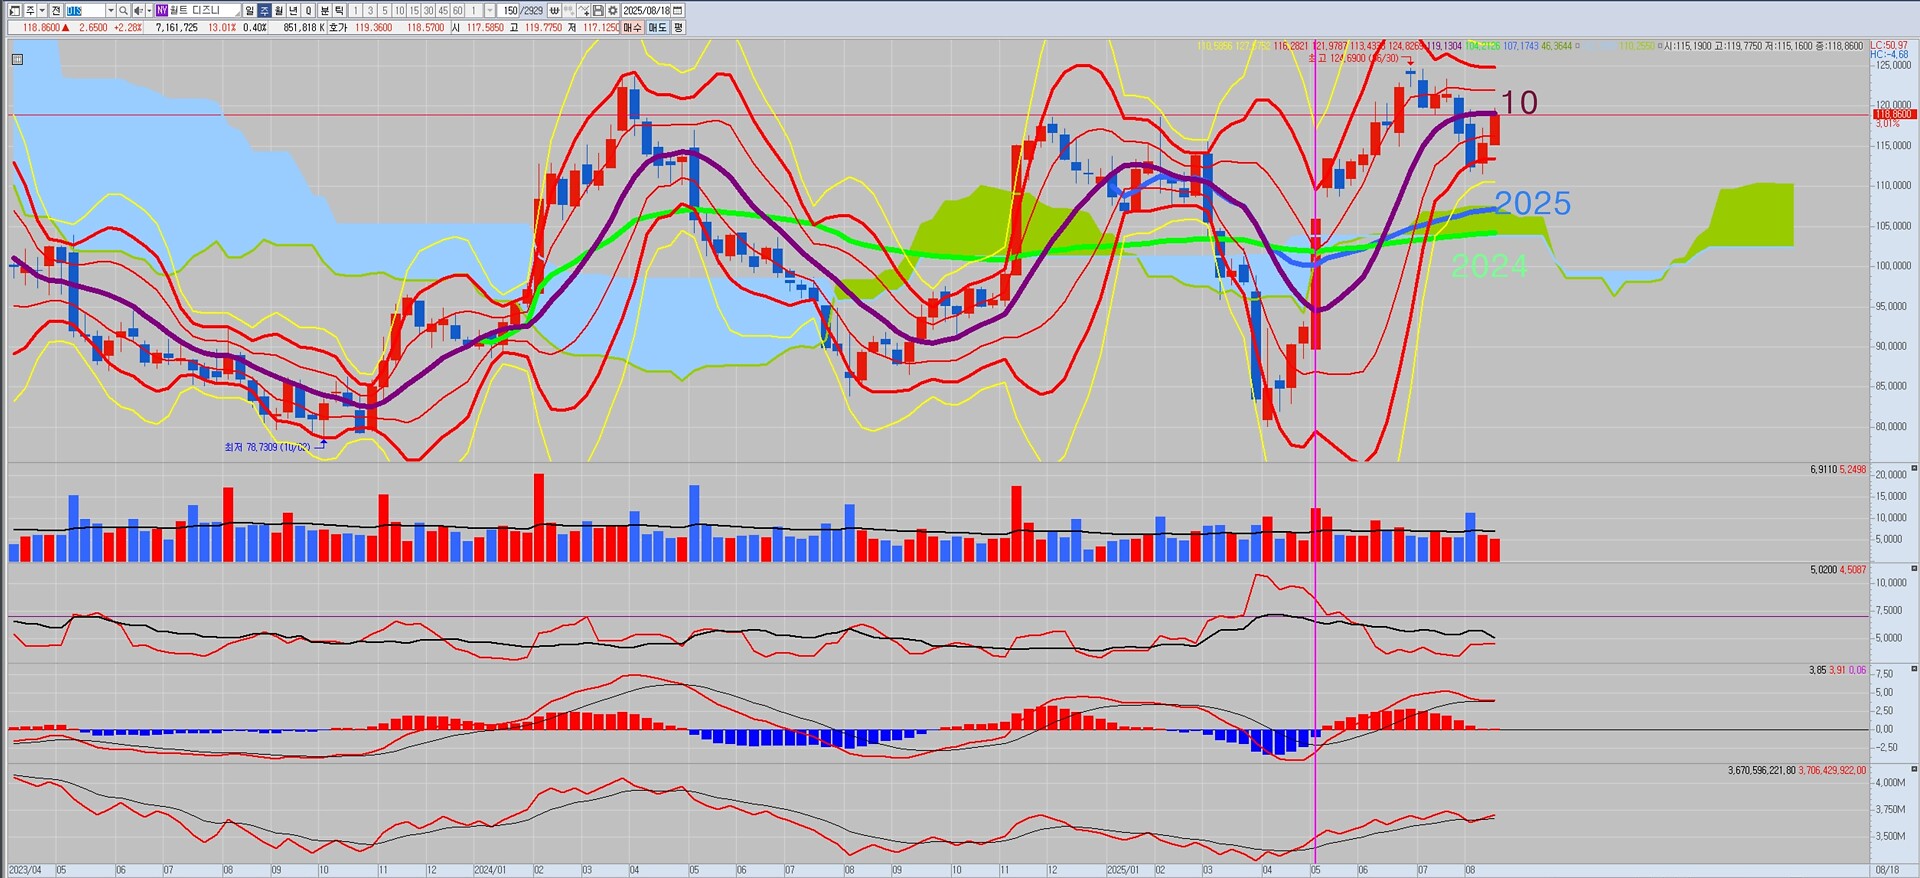Select the 일 daily chart period
This screenshot has height=878, width=1920.
tap(250, 10)
